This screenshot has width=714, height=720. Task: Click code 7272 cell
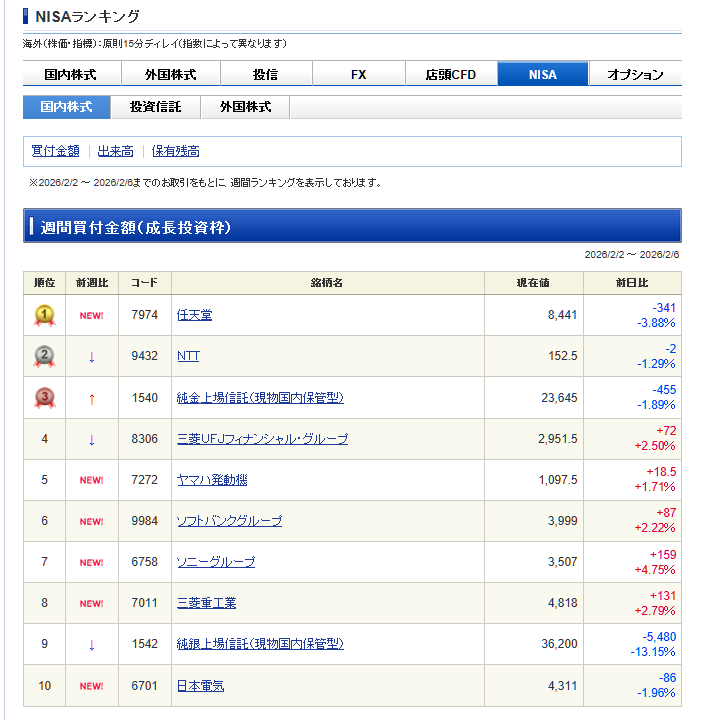(145, 480)
